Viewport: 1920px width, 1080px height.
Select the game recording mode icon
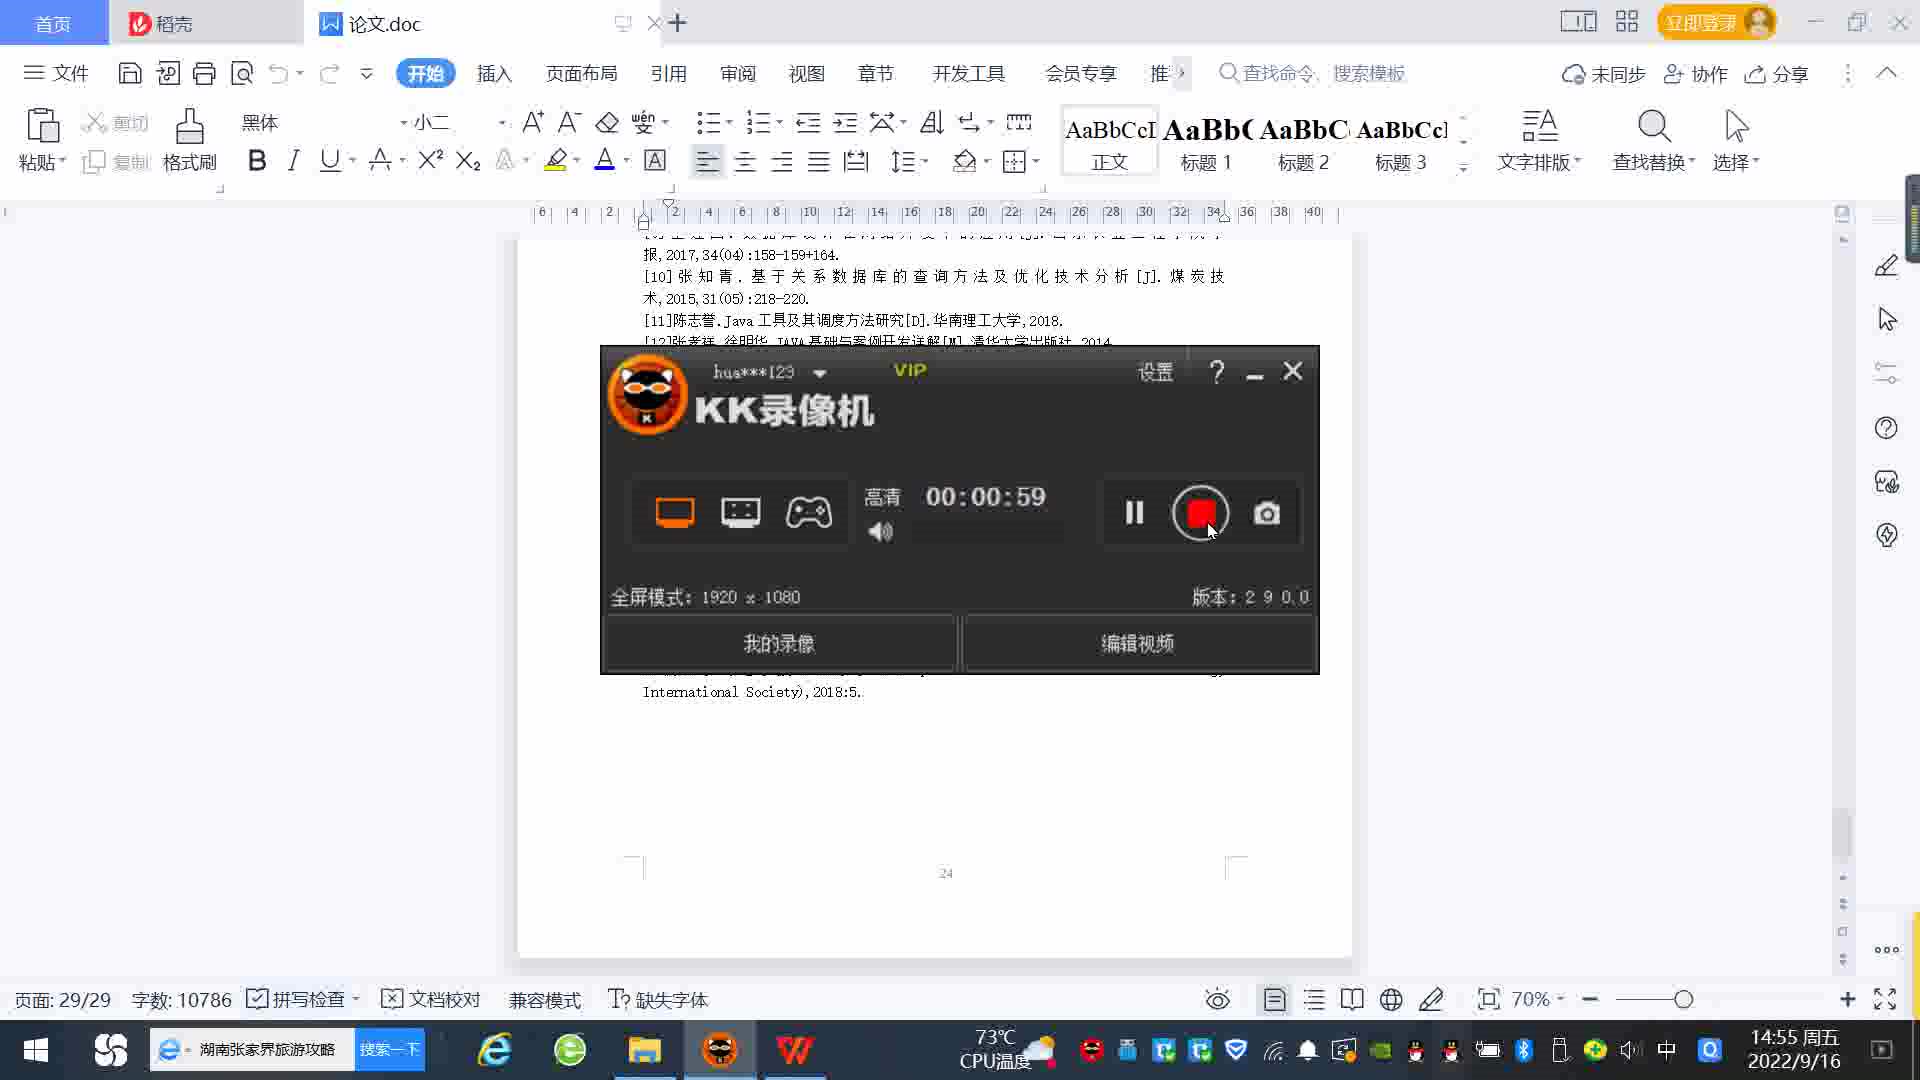point(808,513)
